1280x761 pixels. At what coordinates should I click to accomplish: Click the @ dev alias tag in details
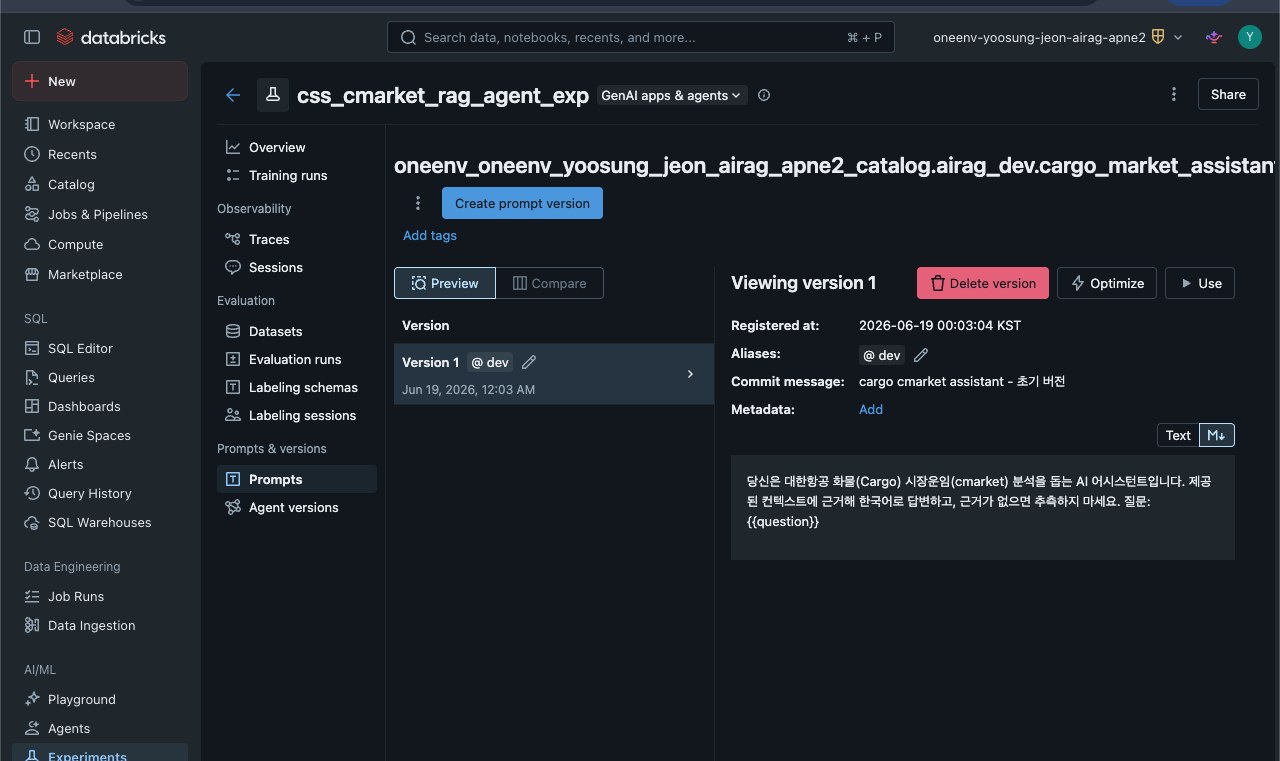click(x=882, y=355)
